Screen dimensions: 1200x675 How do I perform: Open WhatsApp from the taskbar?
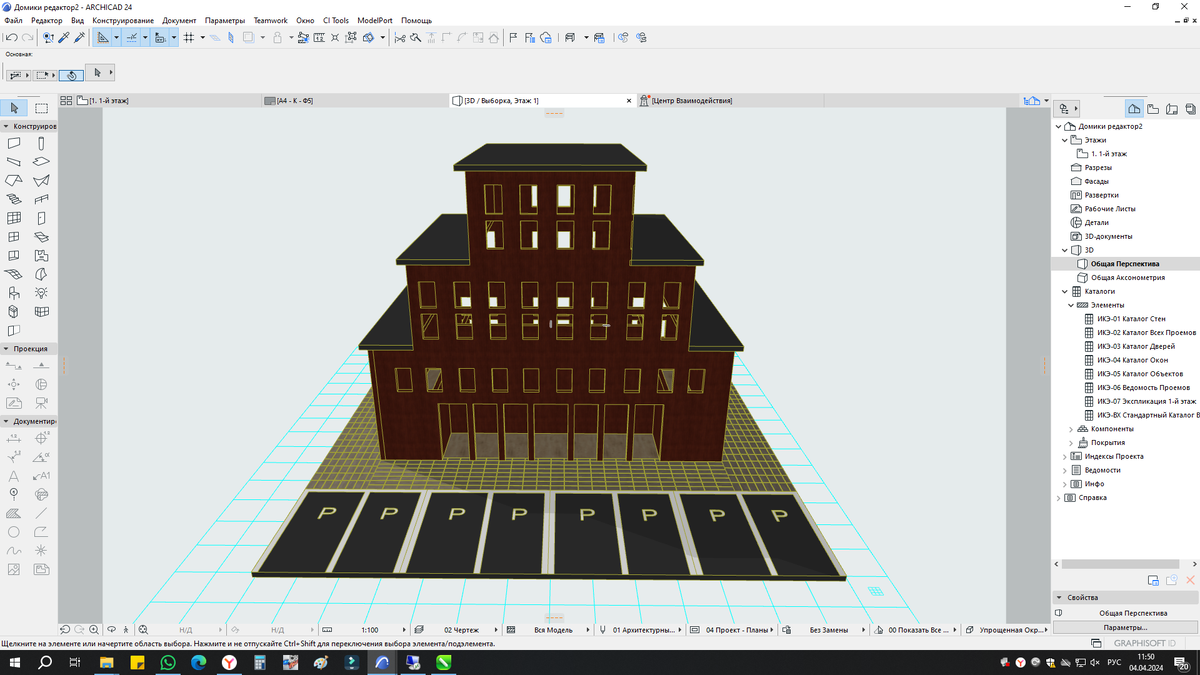pos(167,662)
